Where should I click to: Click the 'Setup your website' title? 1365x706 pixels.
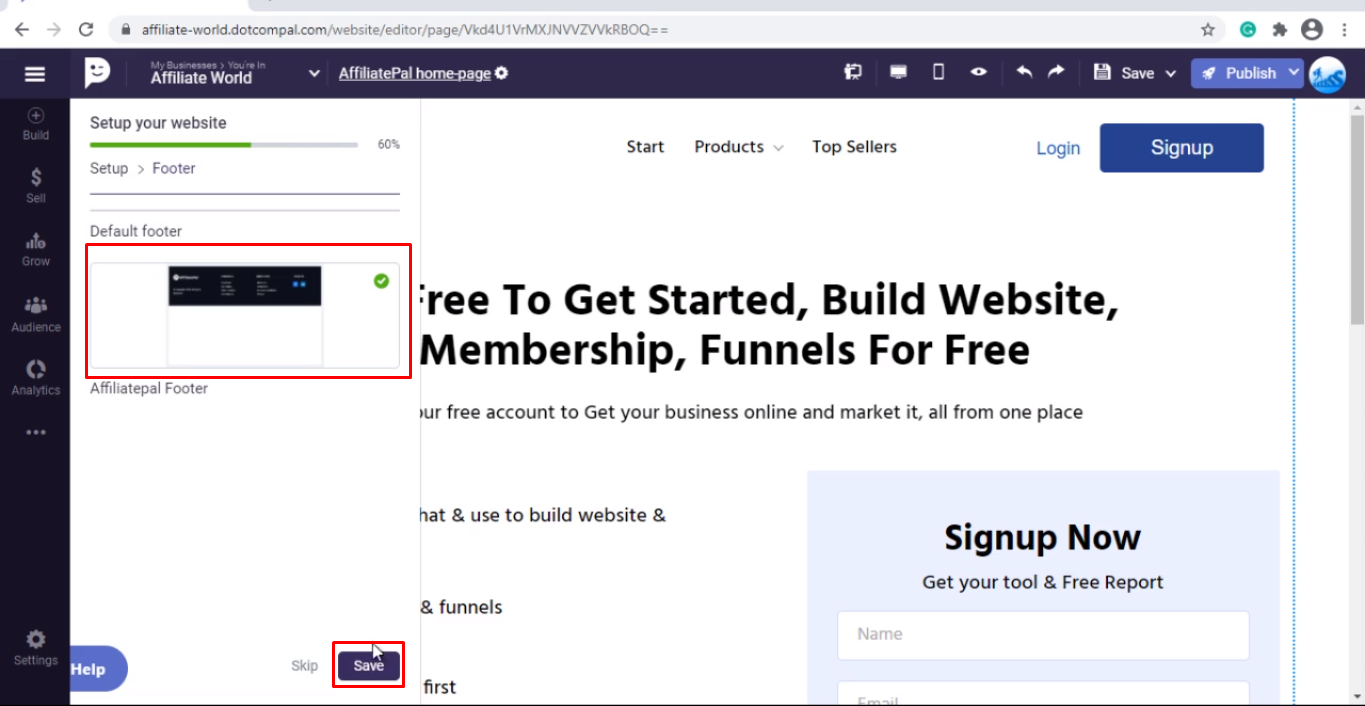pyautogui.click(x=158, y=123)
